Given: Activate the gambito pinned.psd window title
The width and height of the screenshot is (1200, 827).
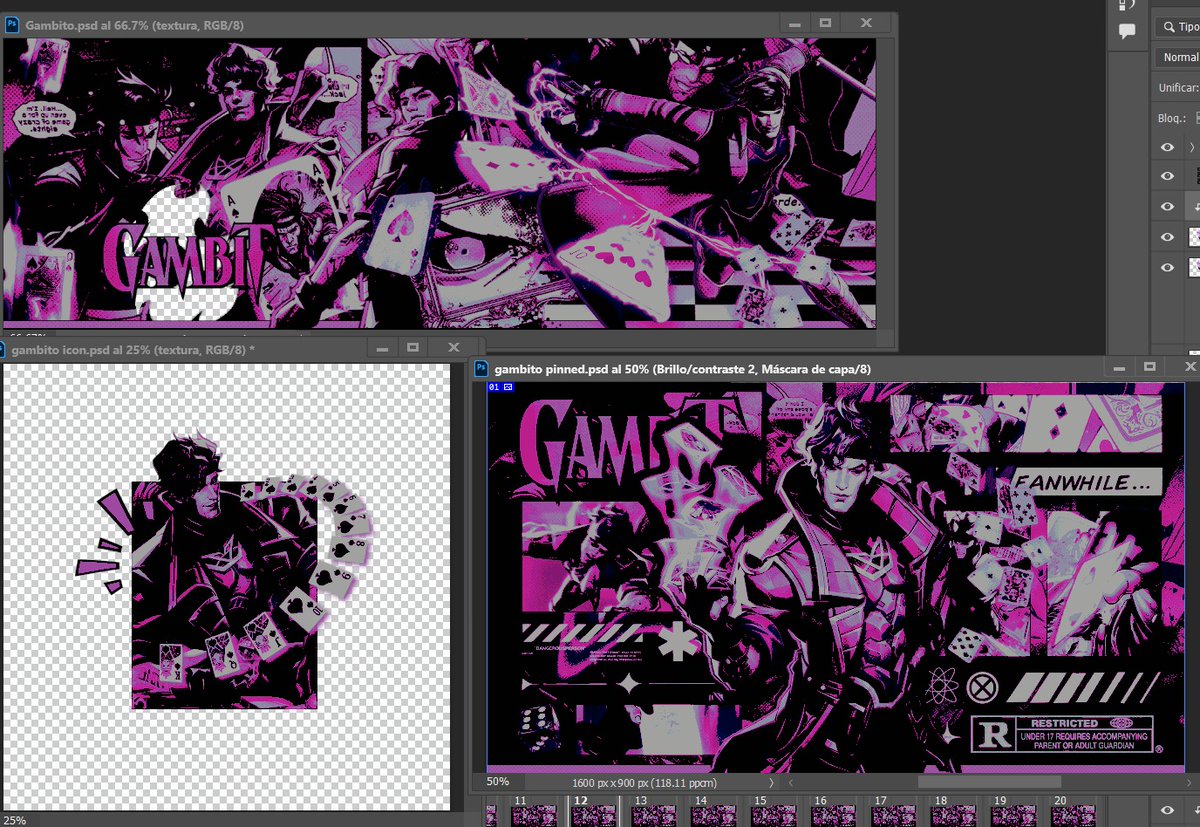Looking at the screenshot, I should point(683,369).
